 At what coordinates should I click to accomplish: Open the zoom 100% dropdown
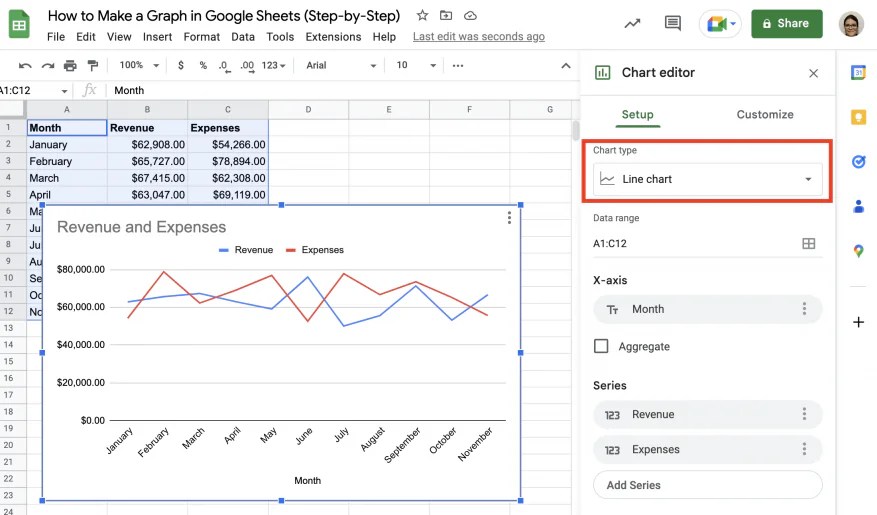(139, 65)
